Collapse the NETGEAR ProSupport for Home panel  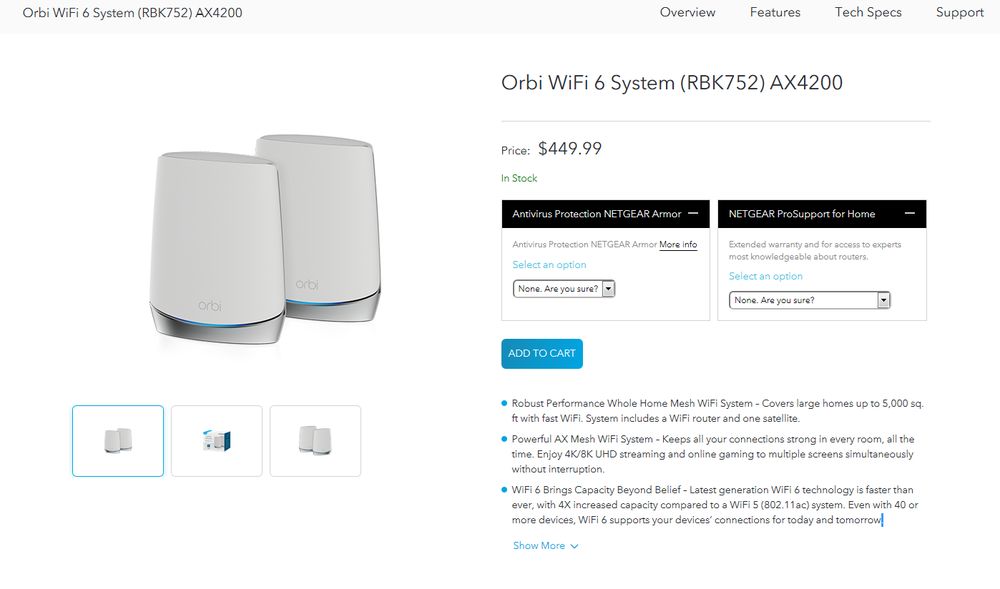coord(909,214)
